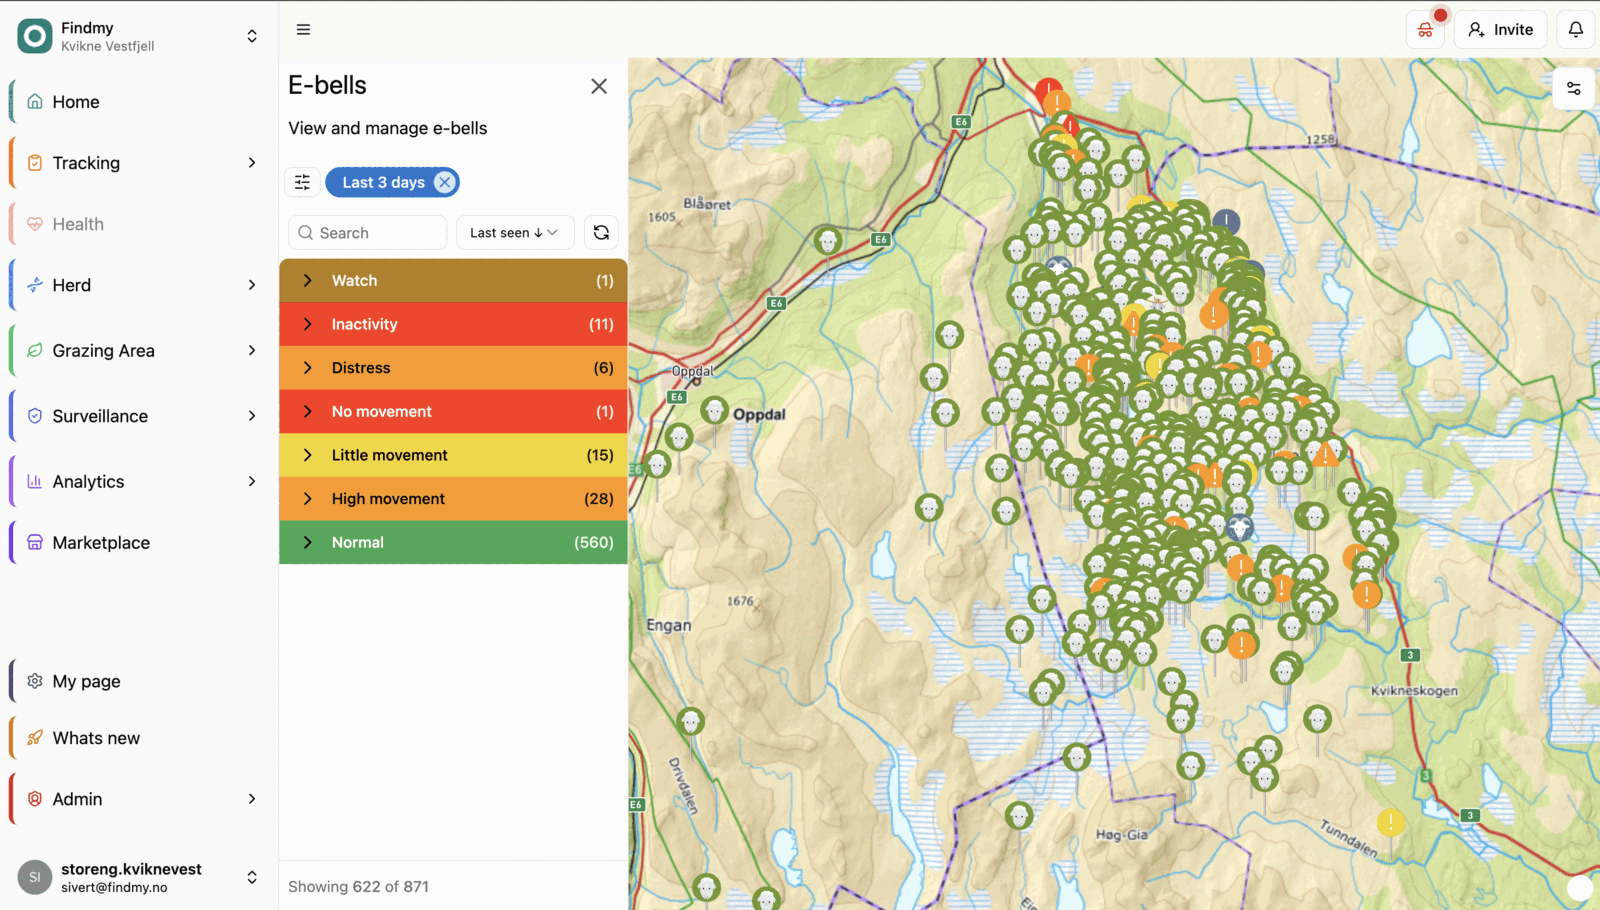Open the Kvikne Vestfjell organization switcher
Viewport: 1600px width, 910px height.
tap(138, 36)
